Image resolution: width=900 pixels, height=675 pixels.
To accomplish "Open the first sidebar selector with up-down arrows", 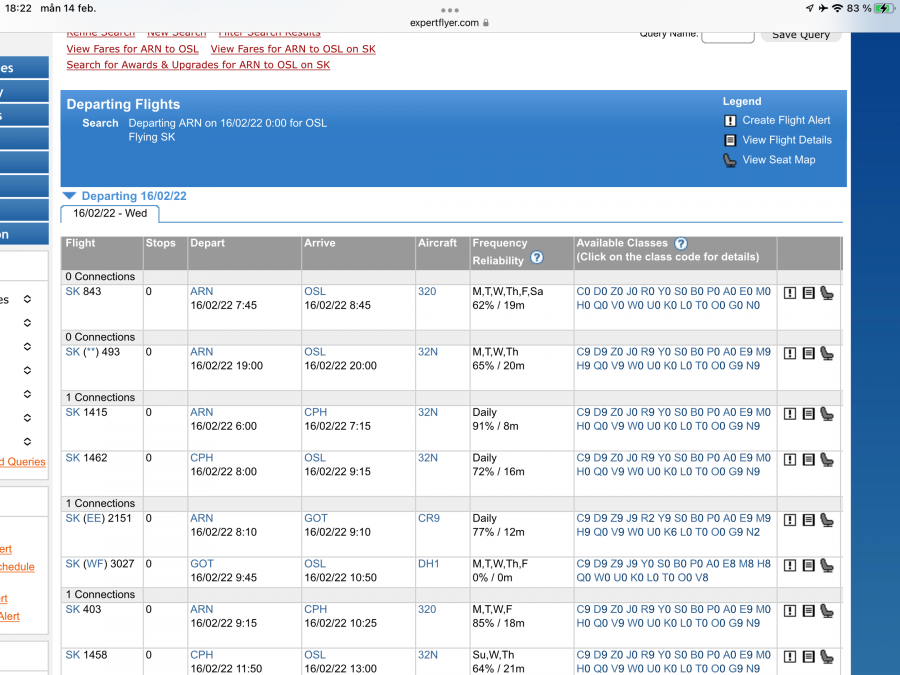I will [27, 299].
